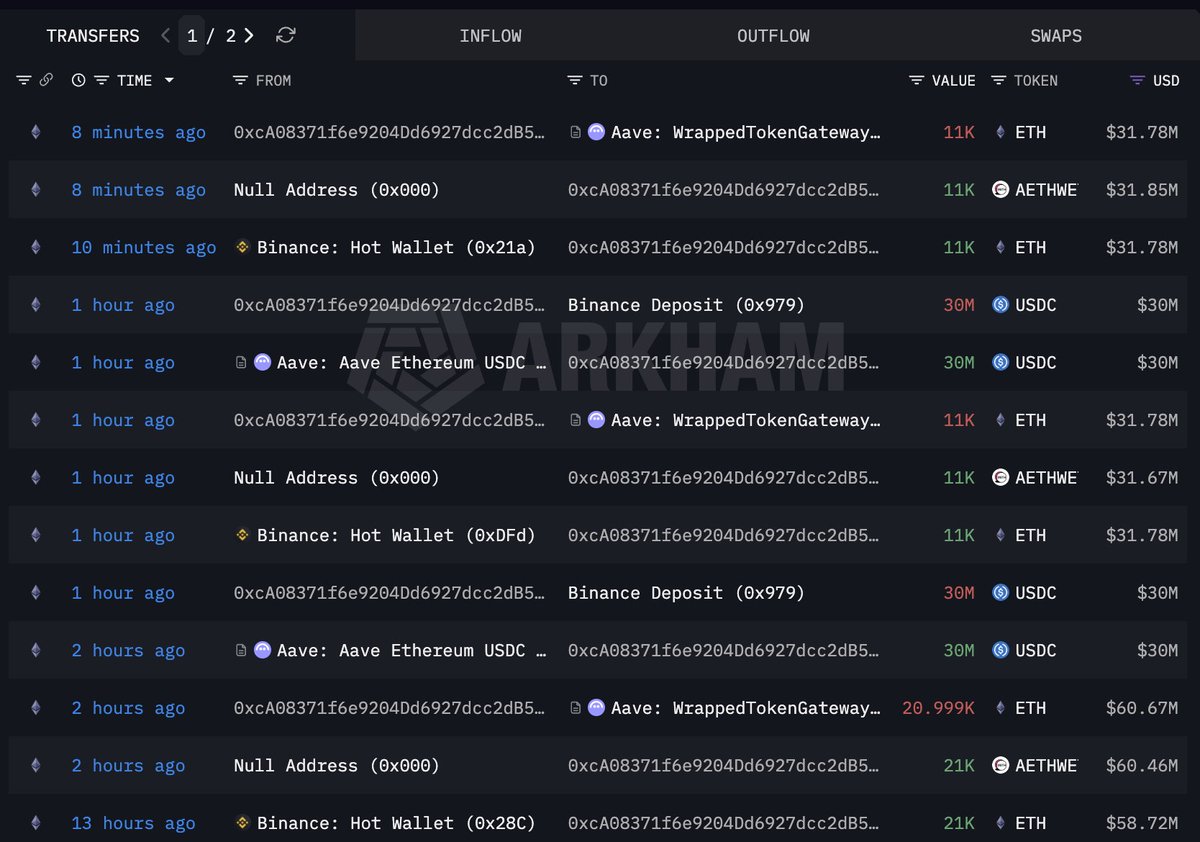Switch to the SWAPS tab
This screenshot has height=842, width=1200.
tap(1056, 36)
